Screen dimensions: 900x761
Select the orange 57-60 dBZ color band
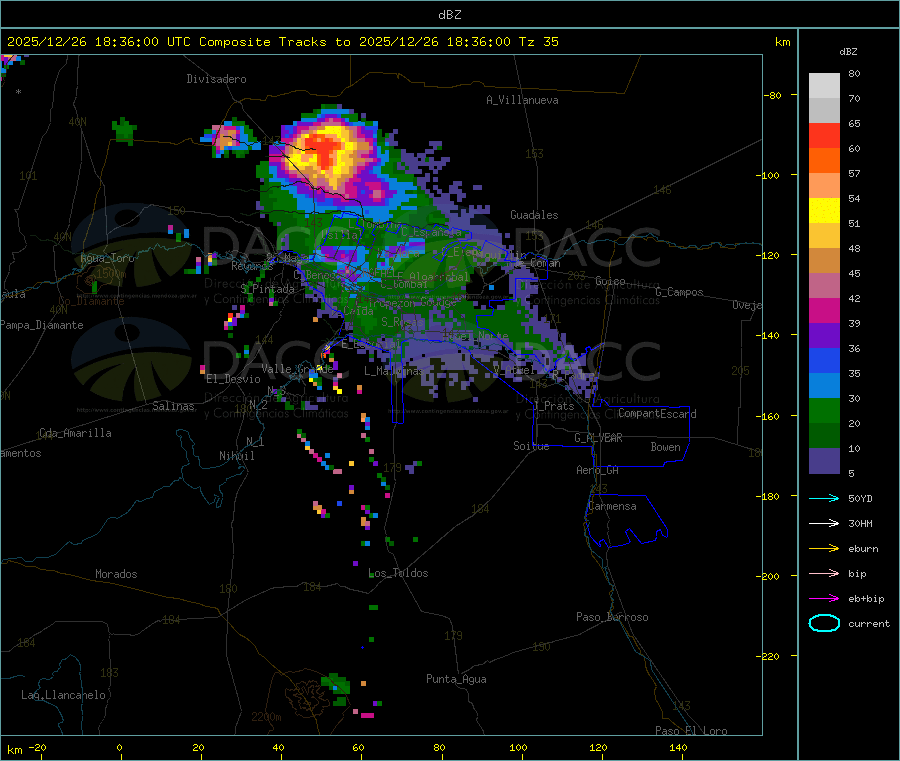pyautogui.click(x=824, y=161)
